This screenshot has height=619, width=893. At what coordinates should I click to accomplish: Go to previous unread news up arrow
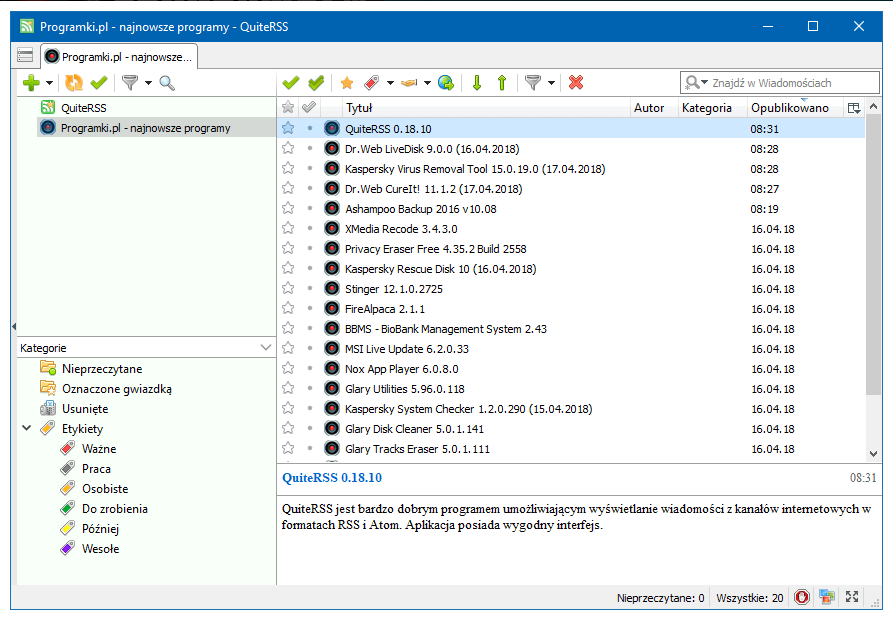(x=502, y=83)
